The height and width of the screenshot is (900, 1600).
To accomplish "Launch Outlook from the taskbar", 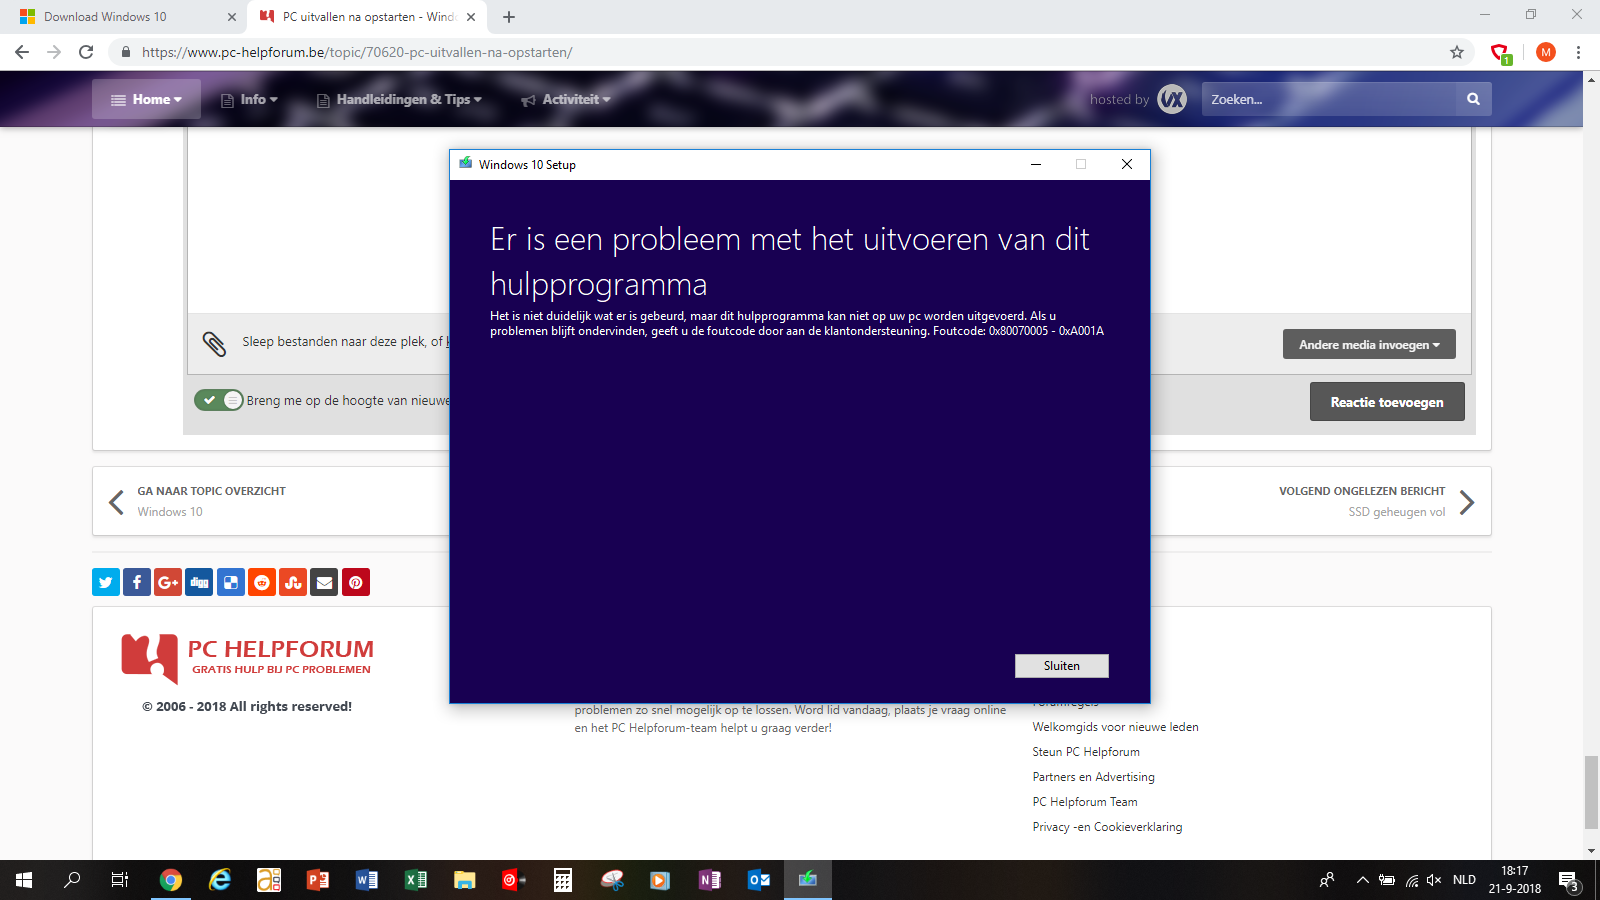I will (759, 880).
